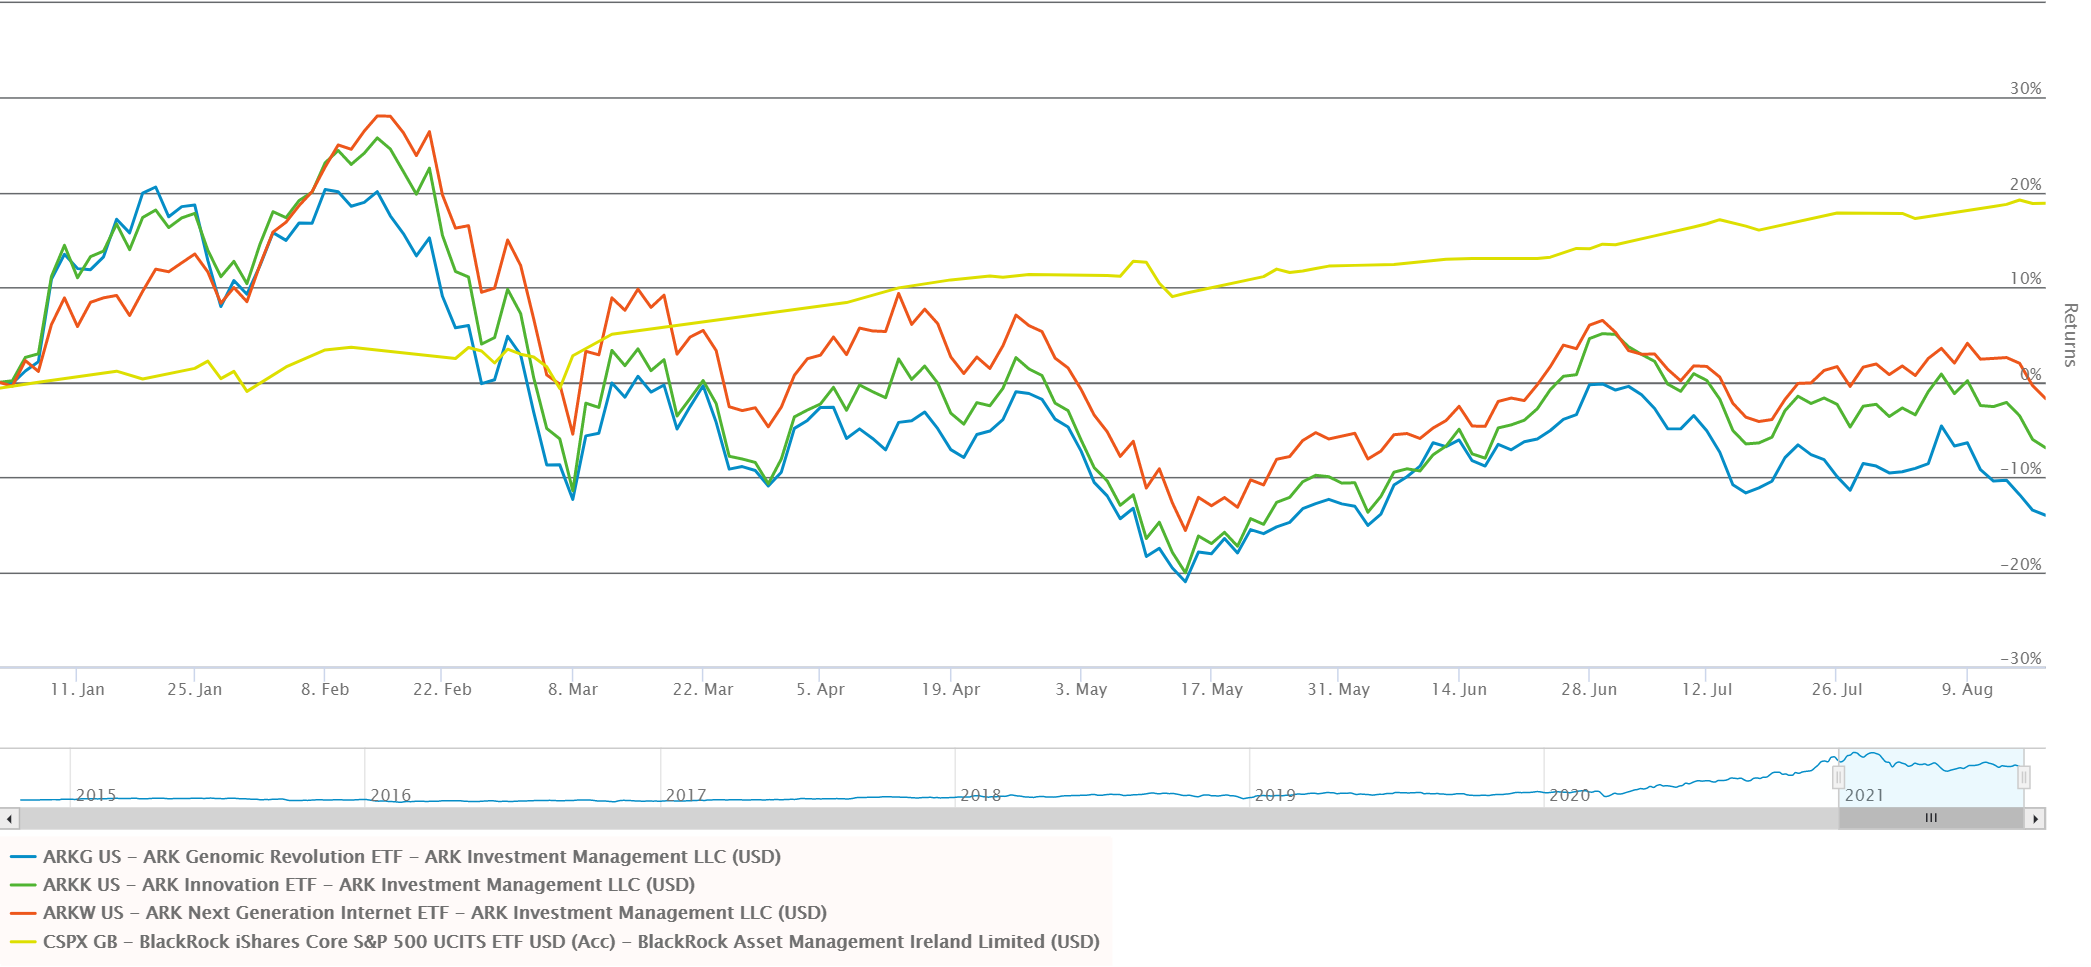Click the "28. Jun" date axis label
Screen dimensions: 2091x967
click(1589, 690)
